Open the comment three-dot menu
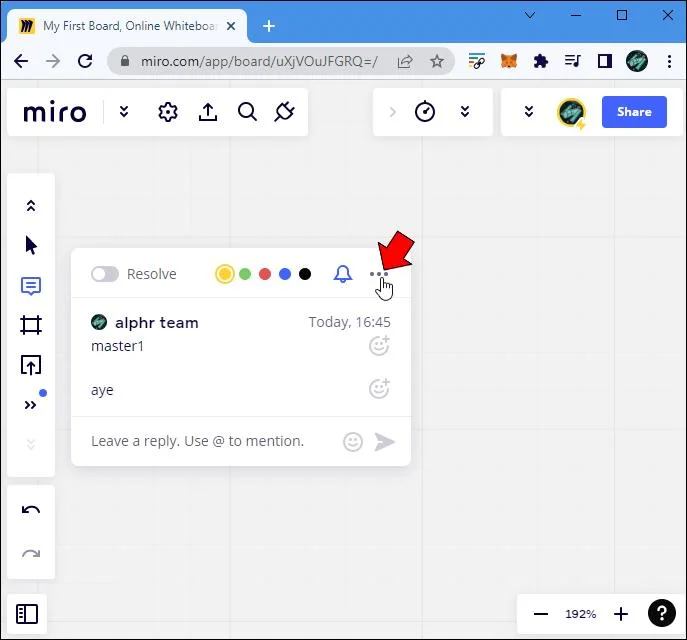Viewport: 687px width, 640px height. [379, 274]
